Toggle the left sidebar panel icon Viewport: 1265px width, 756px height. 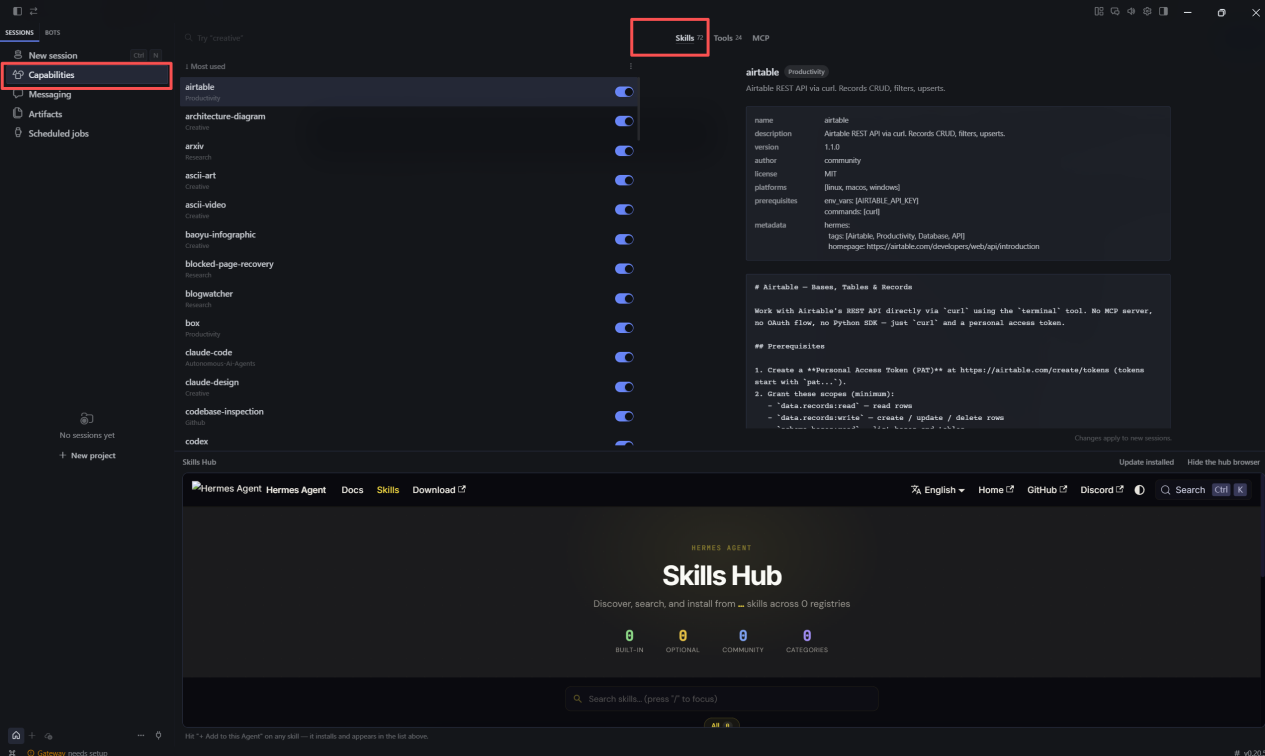[x=17, y=11]
